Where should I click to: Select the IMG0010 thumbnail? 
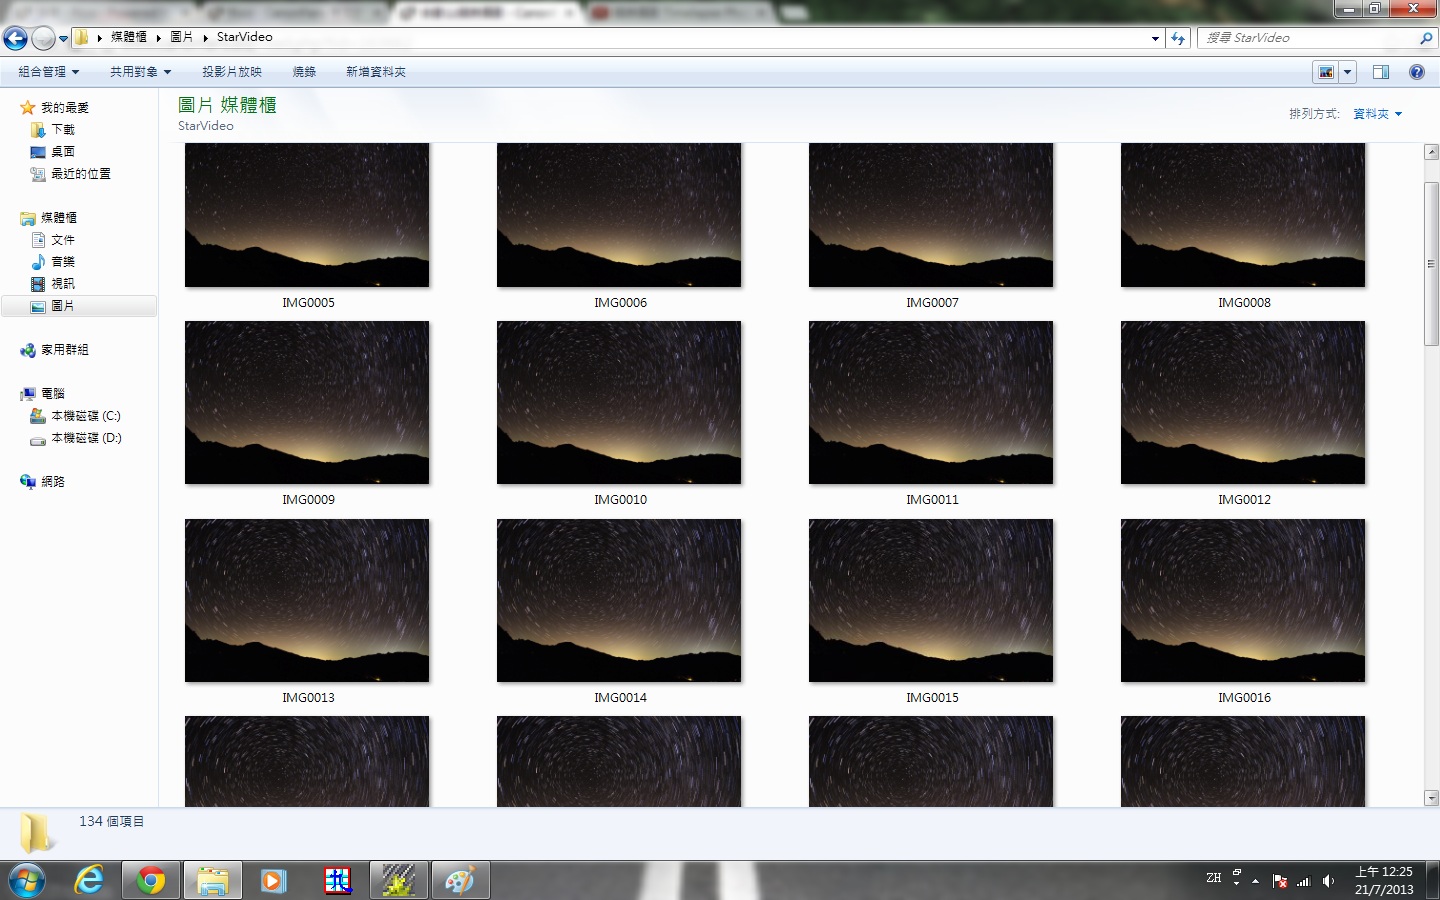coord(619,402)
